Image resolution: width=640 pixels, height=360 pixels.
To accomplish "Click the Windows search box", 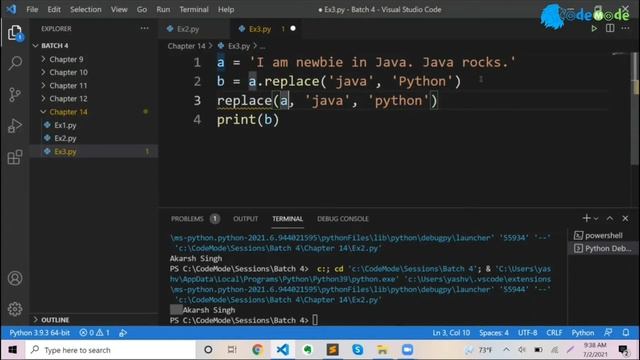I will point(110,350).
